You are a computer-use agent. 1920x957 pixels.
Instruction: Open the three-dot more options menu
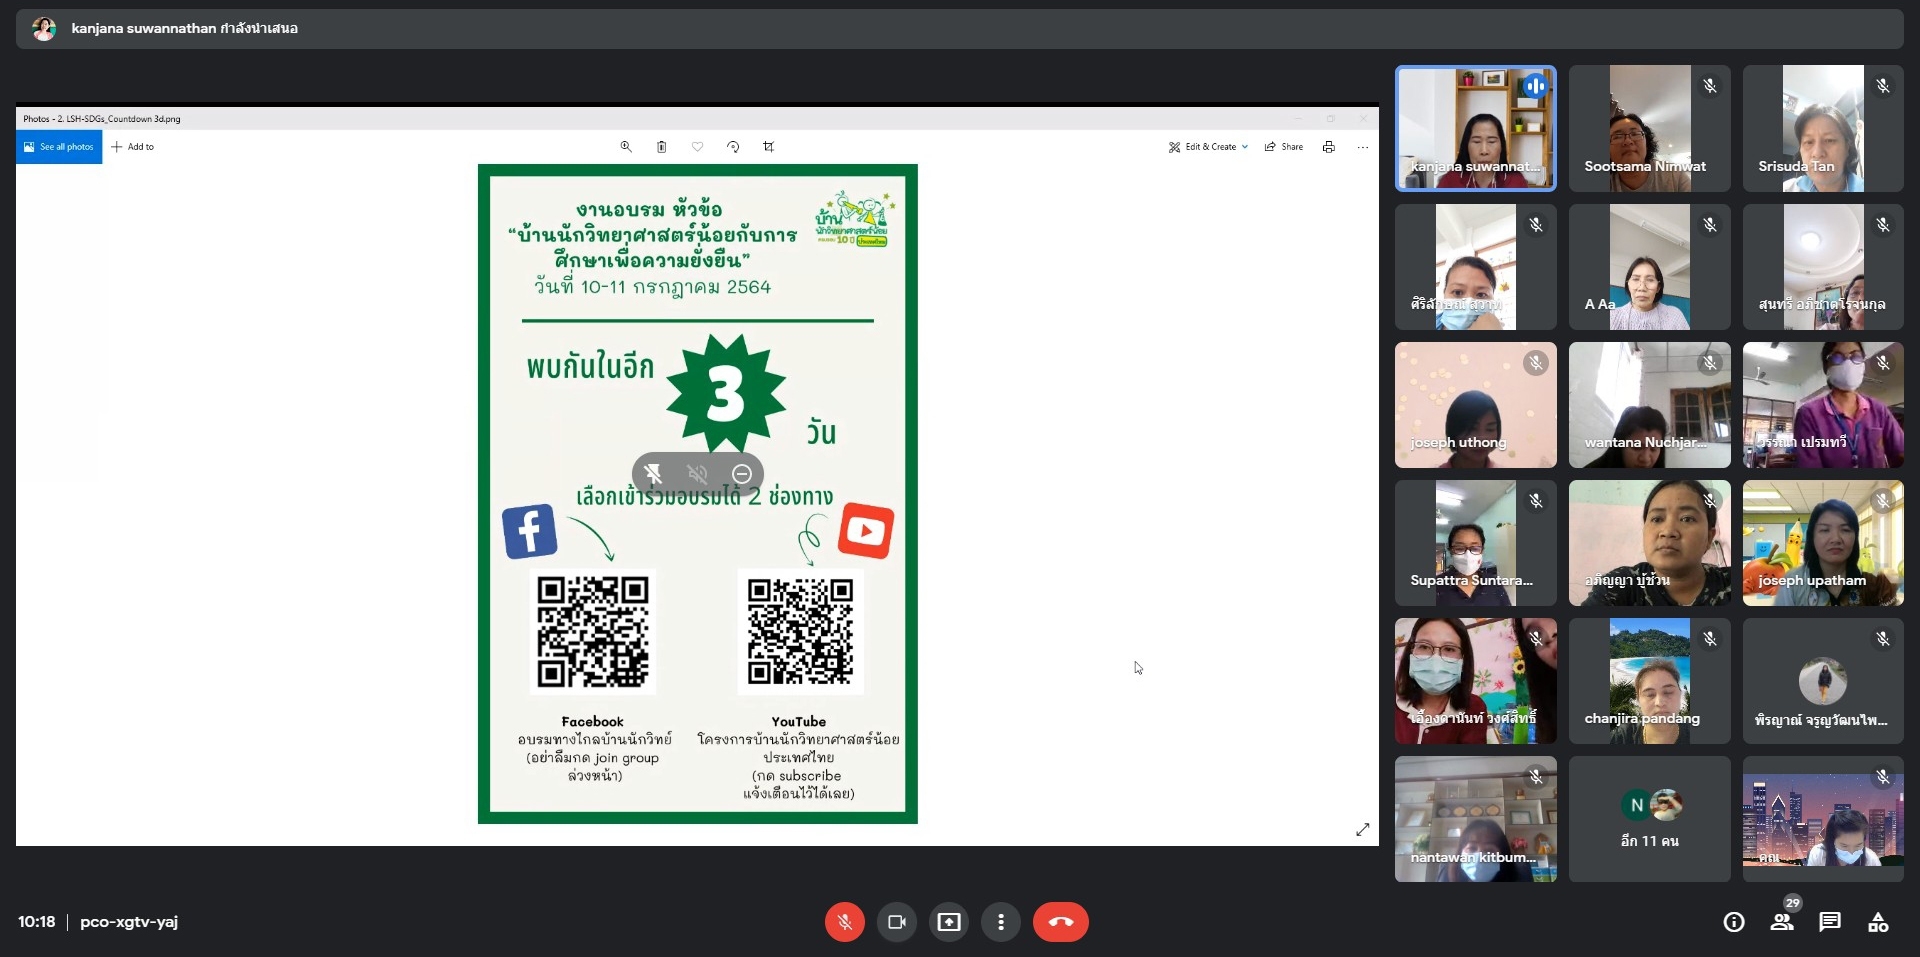(x=1001, y=922)
